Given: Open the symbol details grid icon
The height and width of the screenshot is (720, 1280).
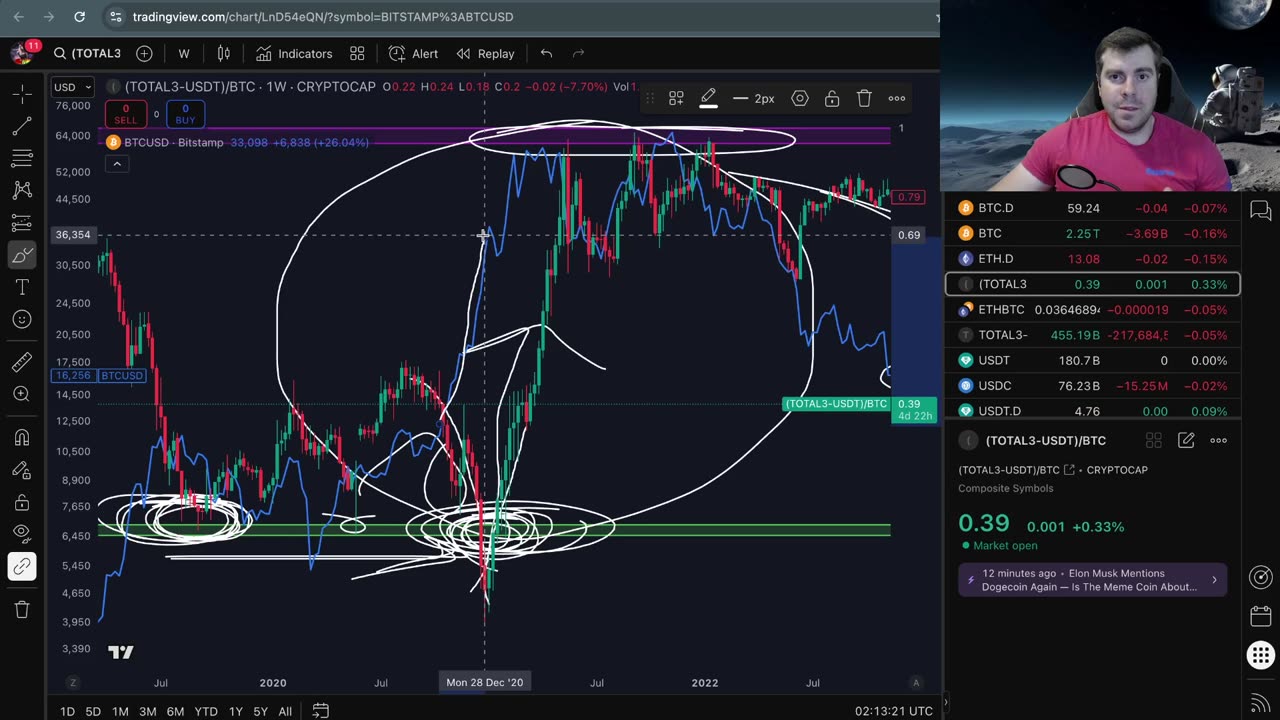Looking at the screenshot, I should click(1153, 440).
